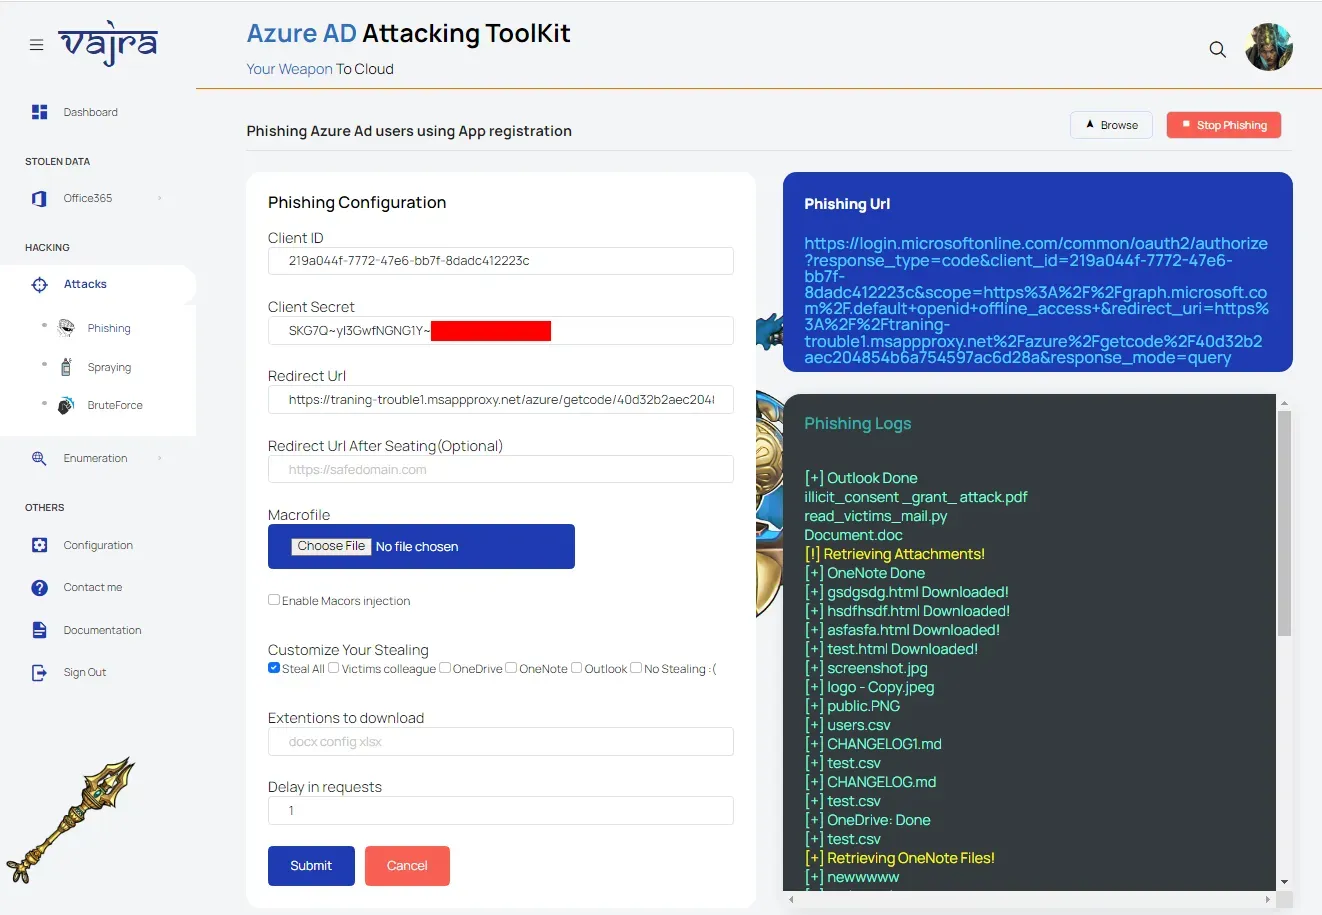Screen dimensions: 1322x915
Task: Check the Outlook stealing option
Action: pos(576,668)
